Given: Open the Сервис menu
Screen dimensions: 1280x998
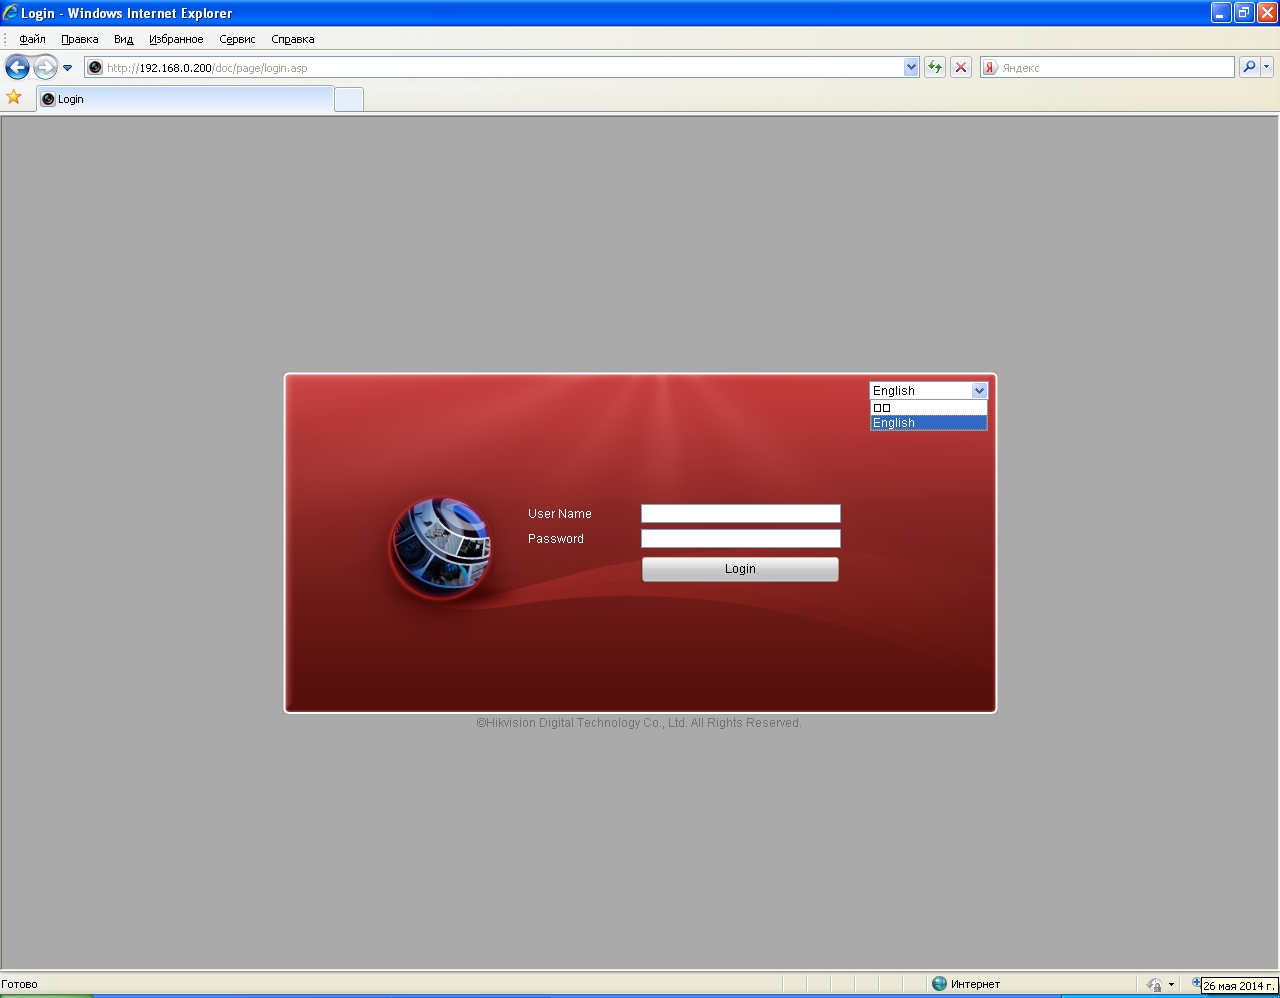Looking at the screenshot, I should pos(237,39).
